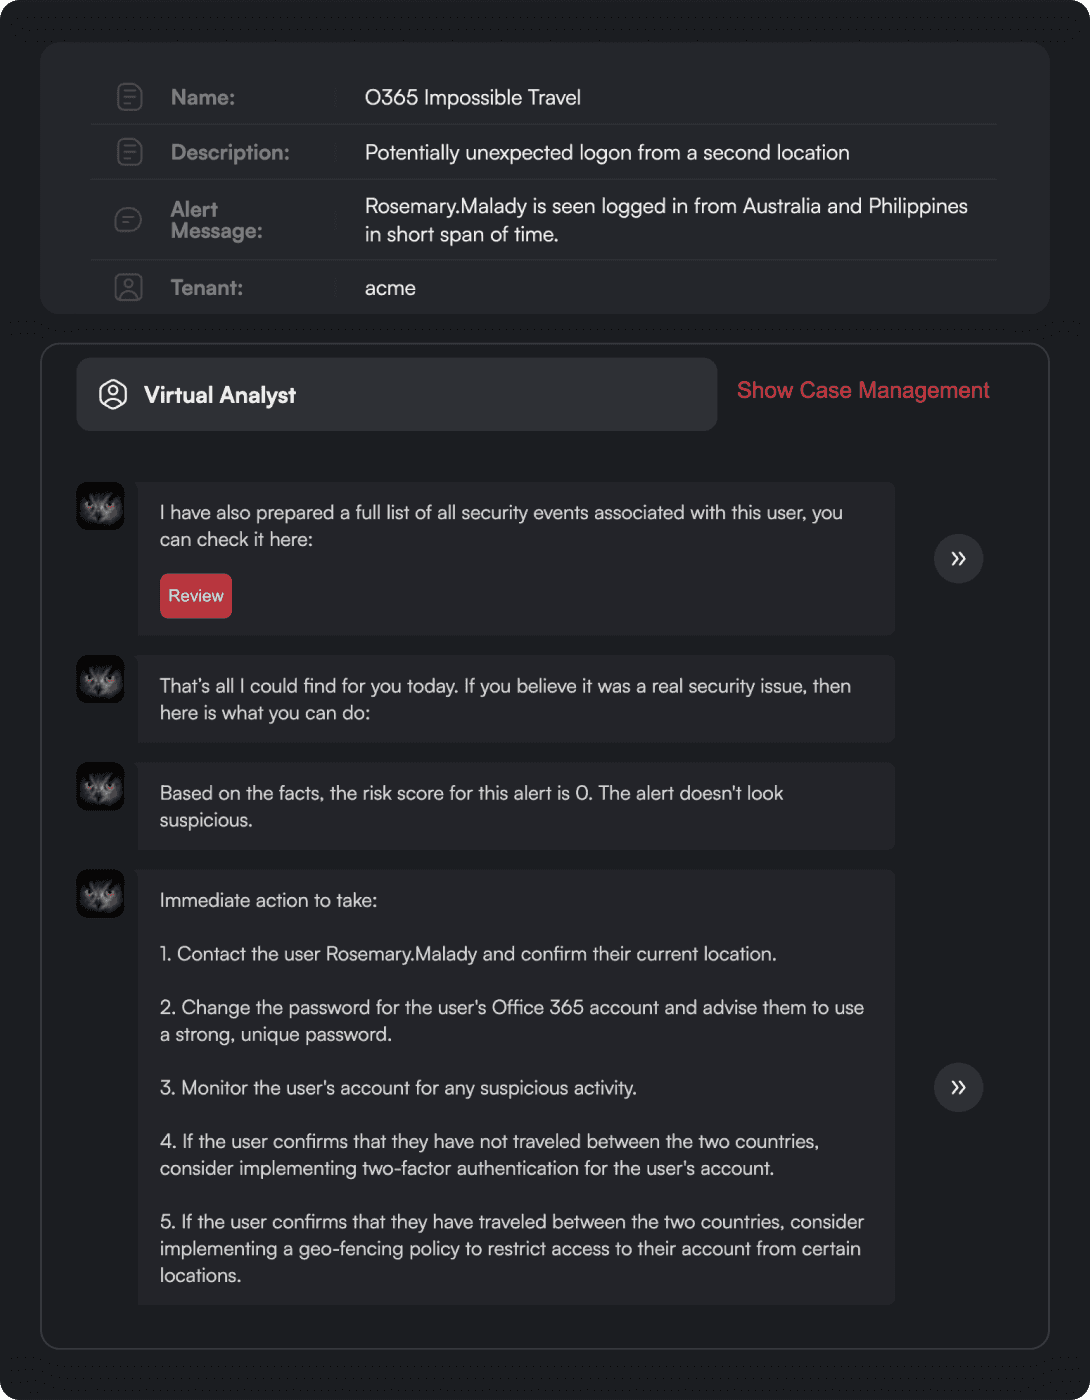Screen dimensions: 1090x1400
Task: Click the Description value text
Action: pyautogui.click(x=607, y=152)
